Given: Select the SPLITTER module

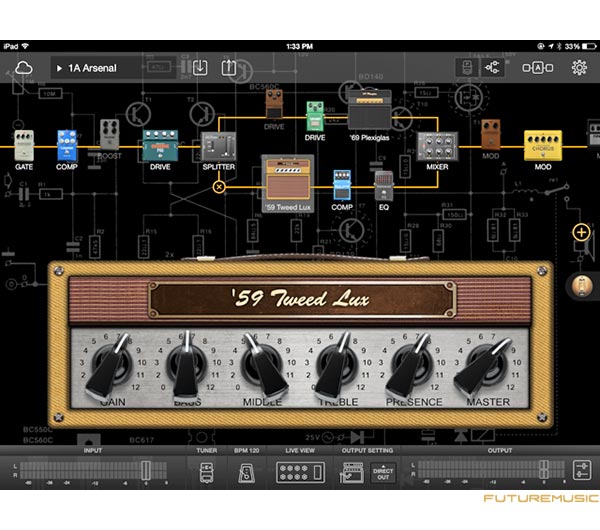Looking at the screenshot, I should [218, 146].
